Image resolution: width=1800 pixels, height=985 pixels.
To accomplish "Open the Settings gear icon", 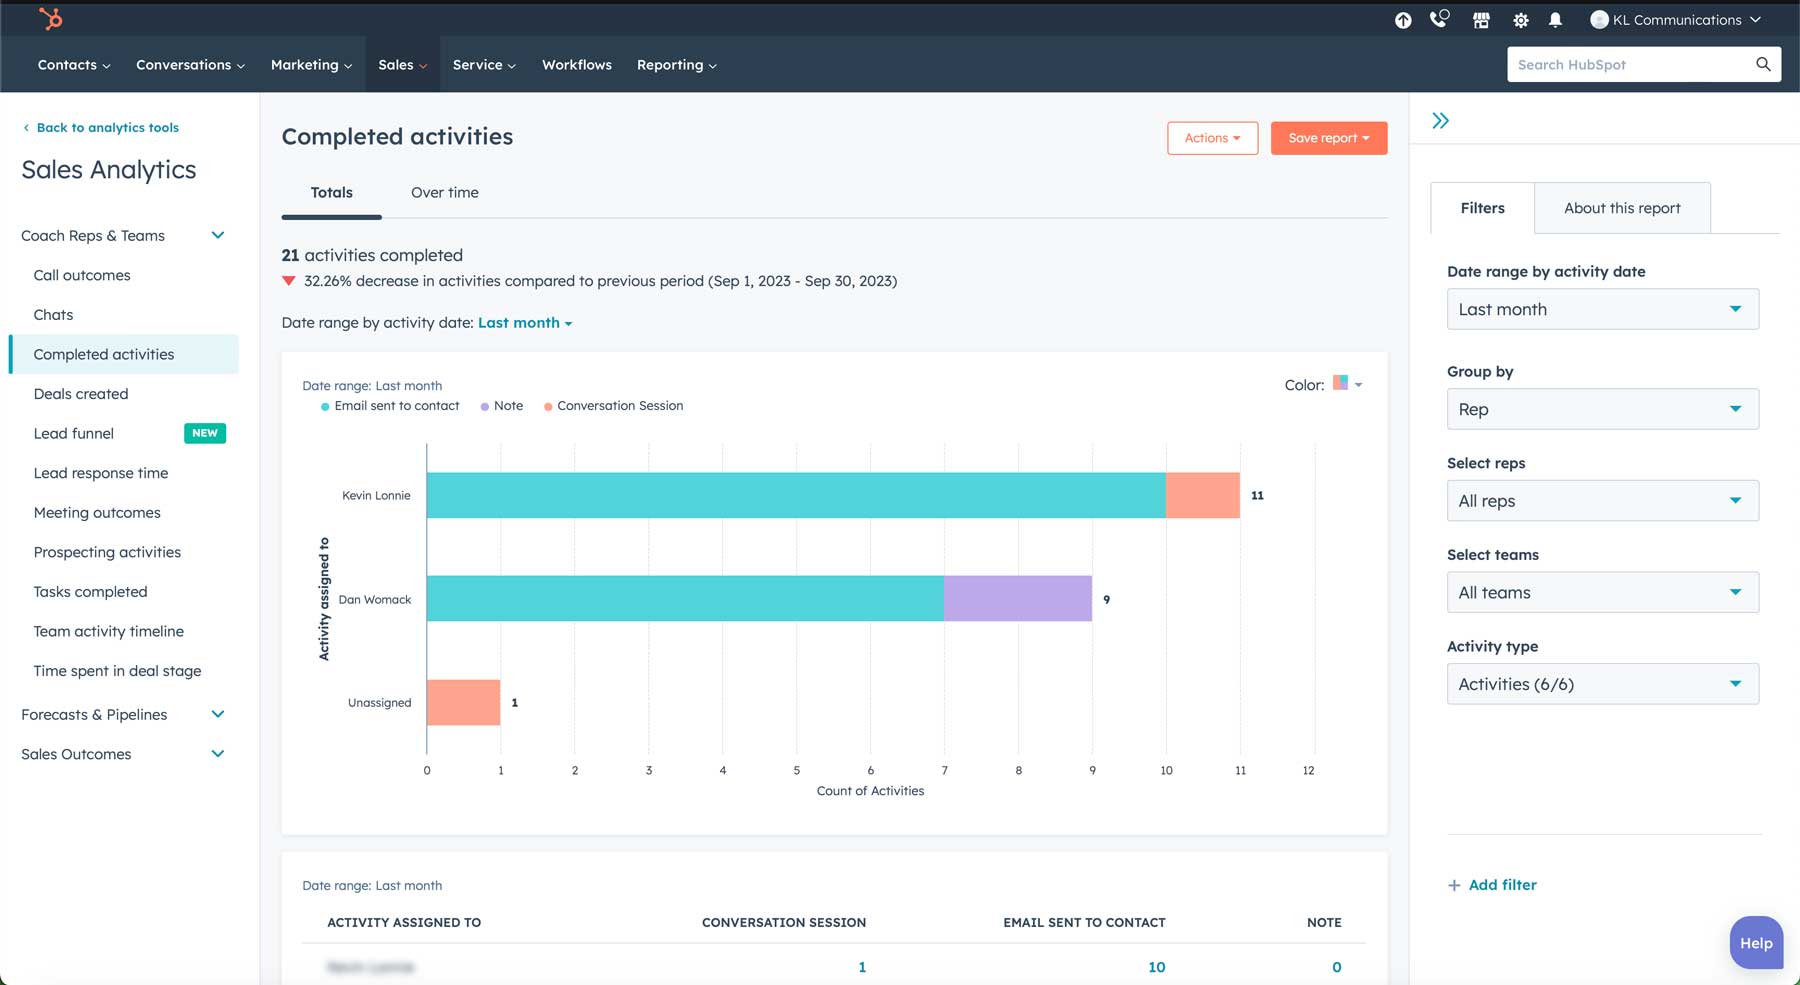I will [x=1520, y=19].
